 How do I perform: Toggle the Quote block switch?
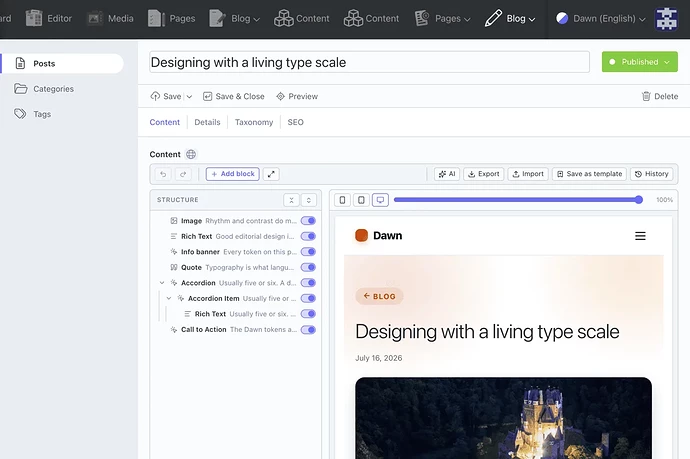click(308, 267)
